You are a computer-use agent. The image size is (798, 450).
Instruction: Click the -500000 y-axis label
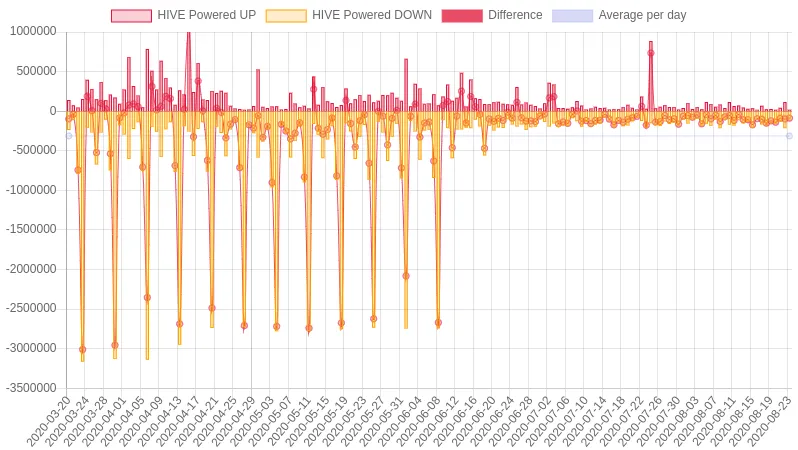tap(34, 150)
